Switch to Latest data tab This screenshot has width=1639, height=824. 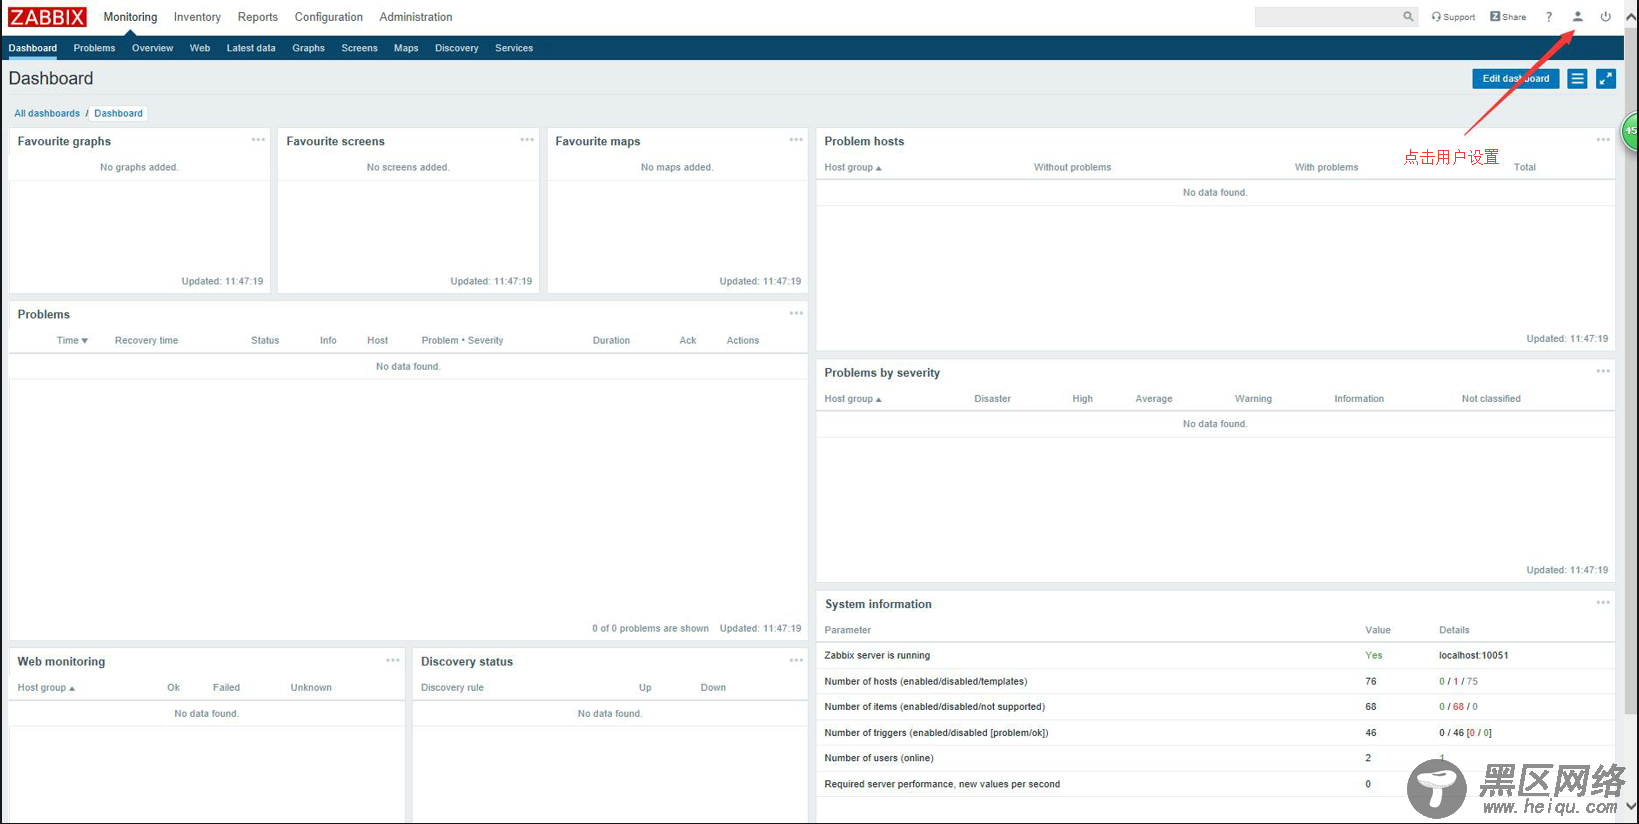251,48
